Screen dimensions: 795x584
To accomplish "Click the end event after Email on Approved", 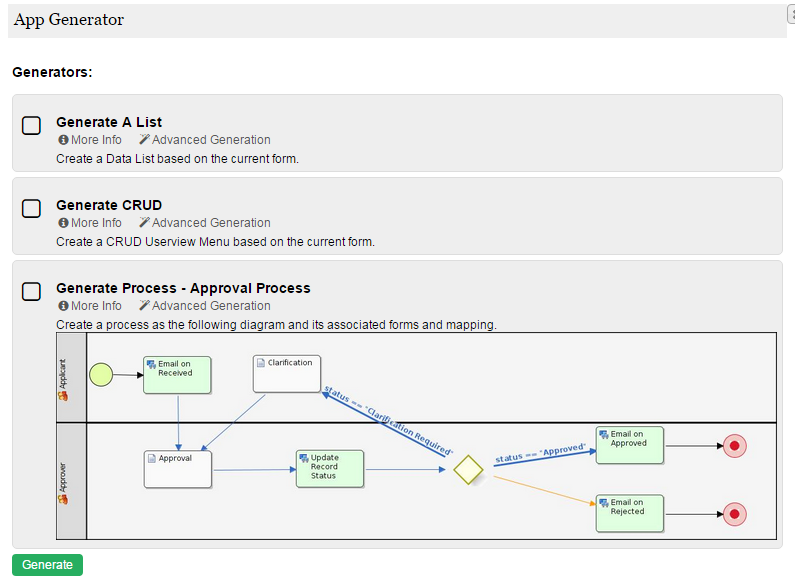I will click(x=735, y=446).
